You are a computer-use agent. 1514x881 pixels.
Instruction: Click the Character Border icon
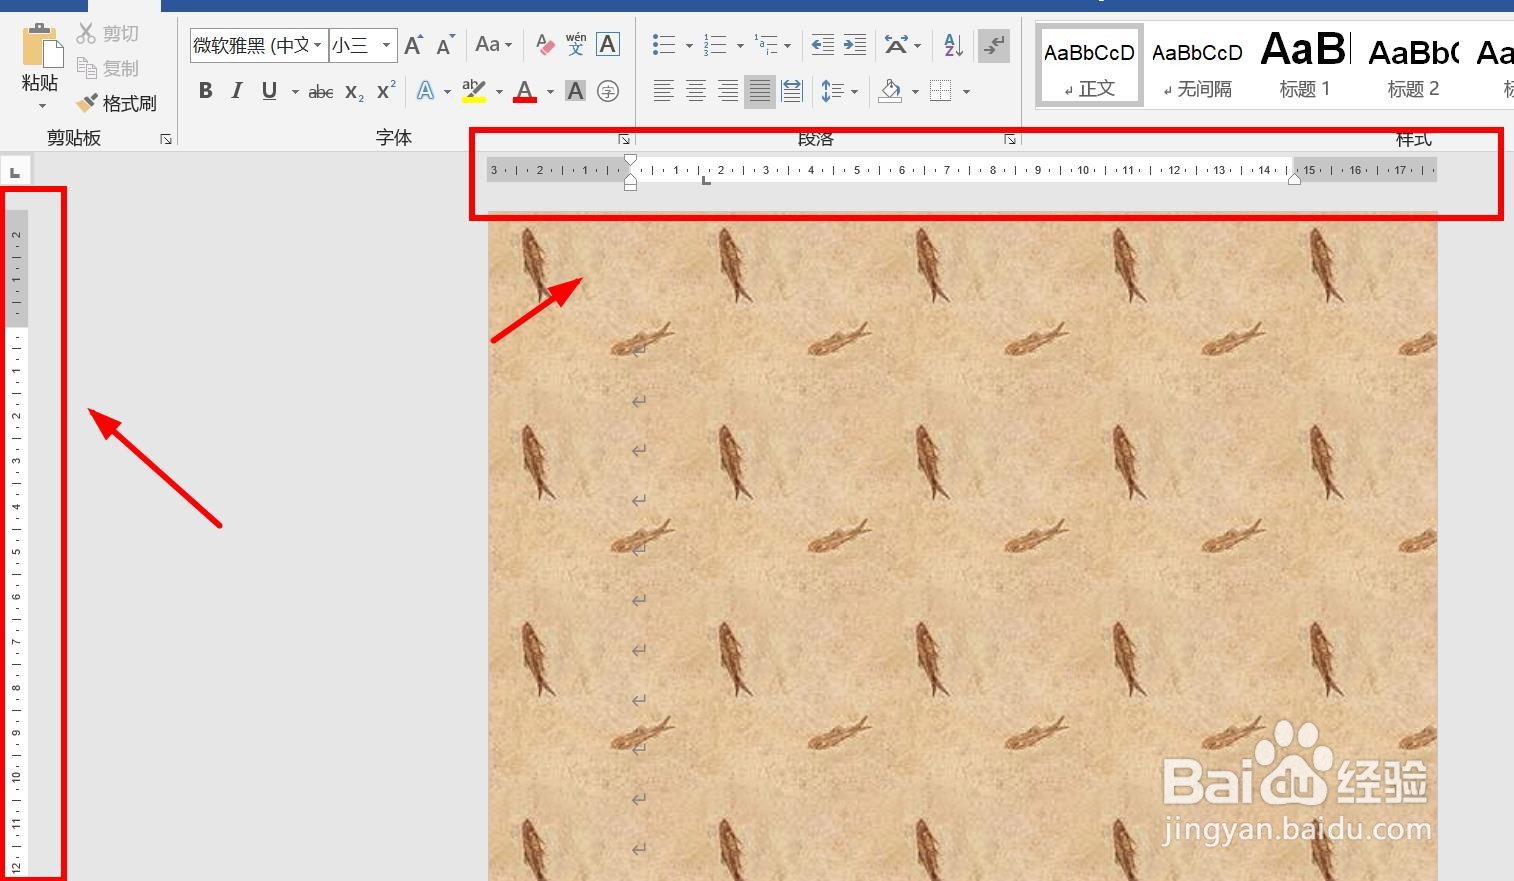click(607, 45)
